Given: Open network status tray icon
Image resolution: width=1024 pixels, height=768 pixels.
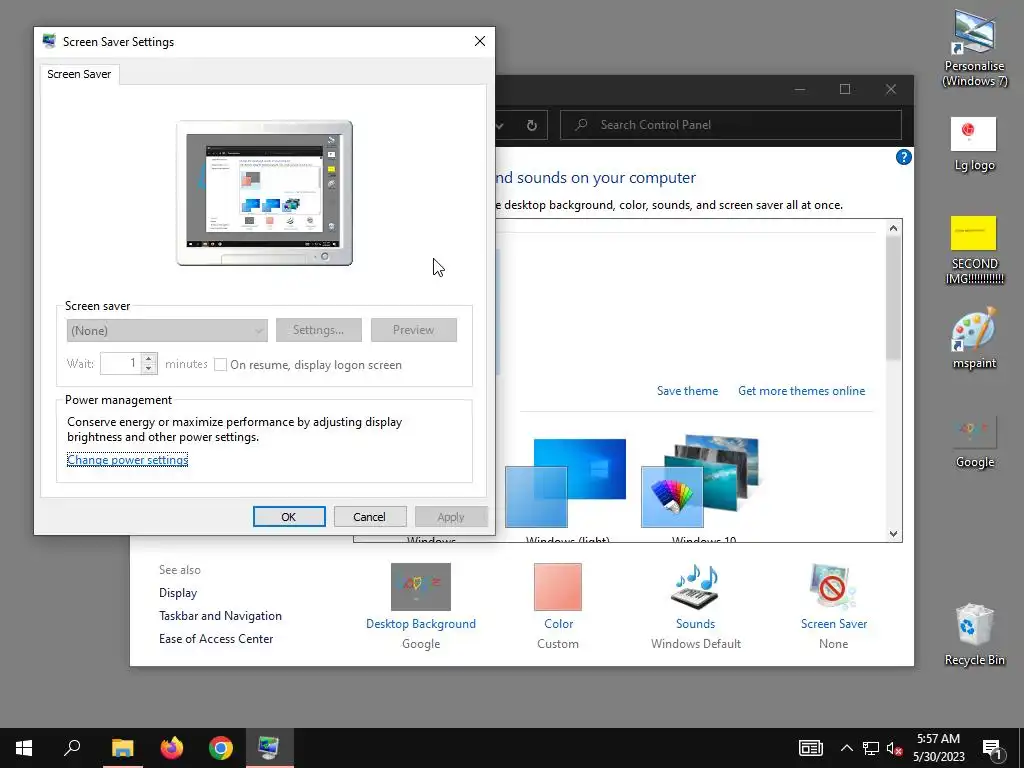Looking at the screenshot, I should click(x=871, y=748).
